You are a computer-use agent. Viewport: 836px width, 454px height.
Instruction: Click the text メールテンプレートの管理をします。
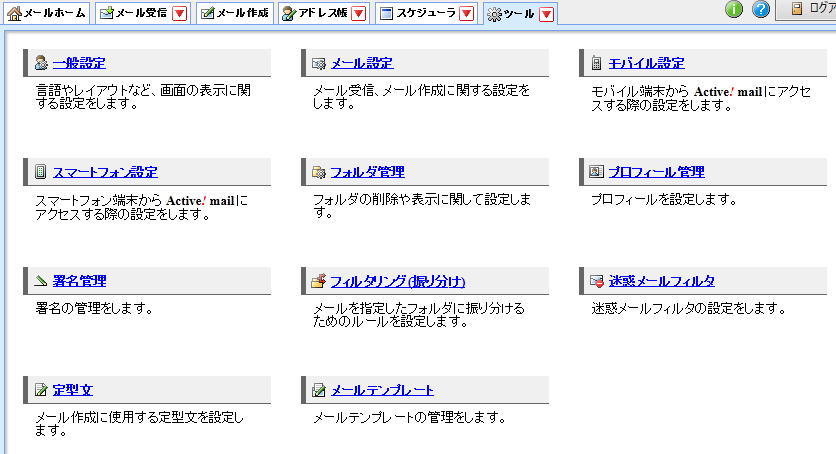[x=409, y=417]
